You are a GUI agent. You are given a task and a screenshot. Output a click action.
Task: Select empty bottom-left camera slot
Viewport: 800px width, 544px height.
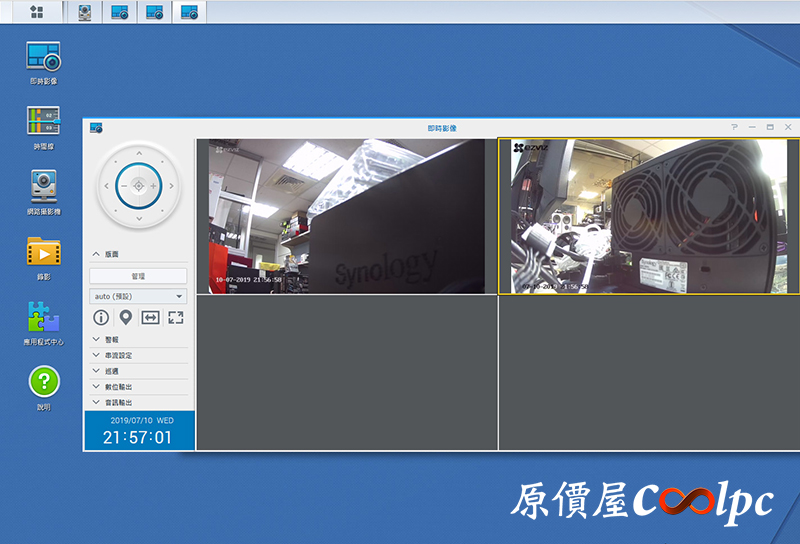[x=347, y=373]
